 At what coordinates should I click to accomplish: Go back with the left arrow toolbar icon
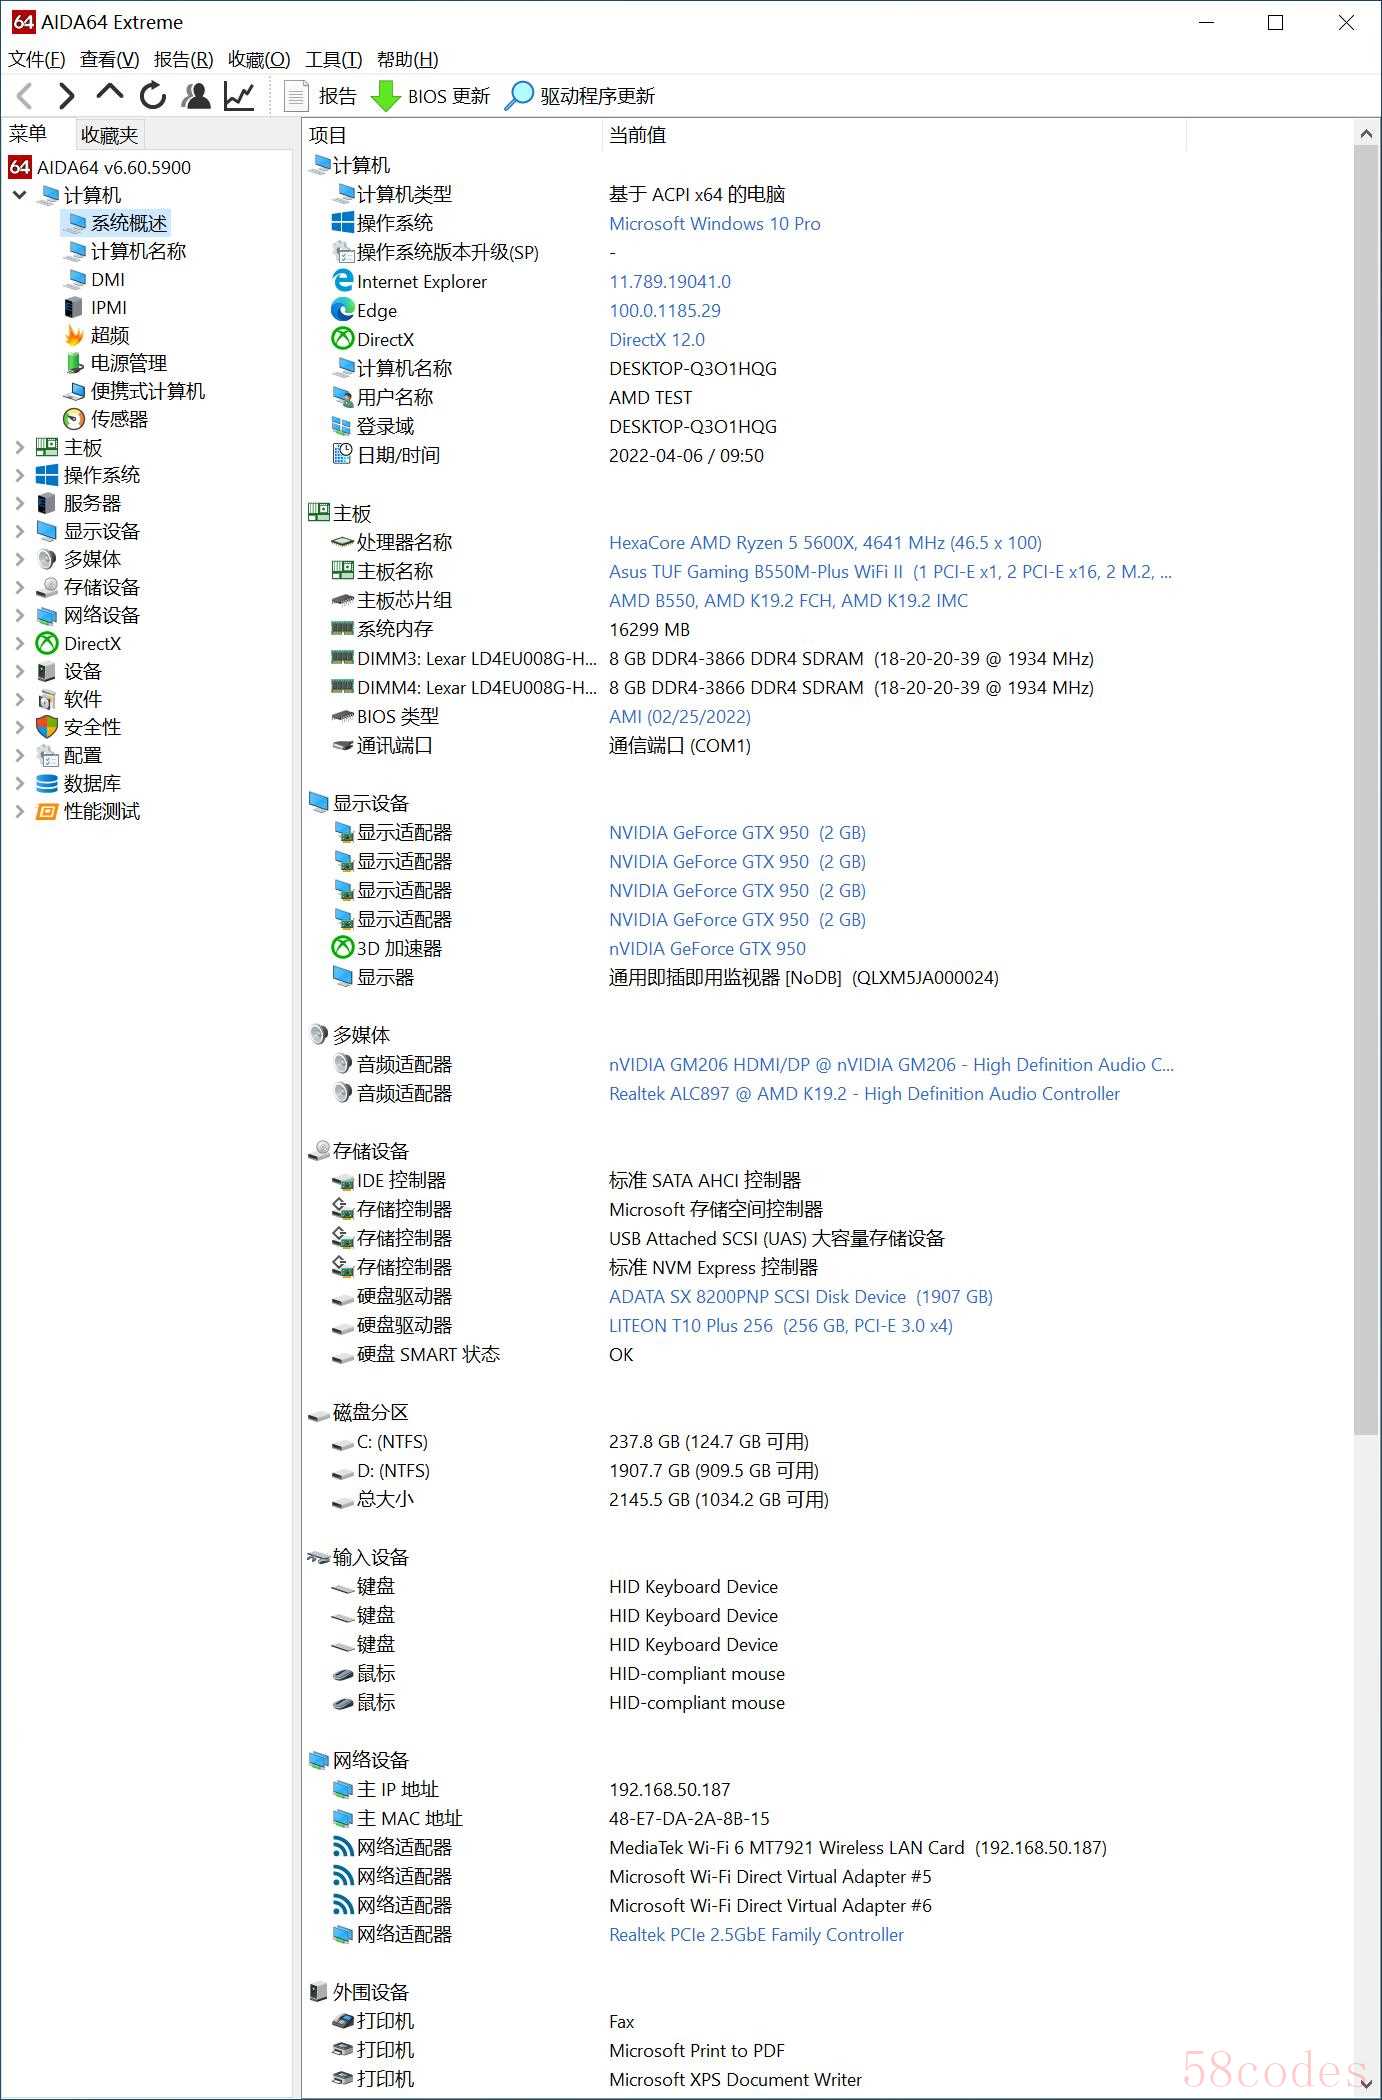[x=26, y=96]
